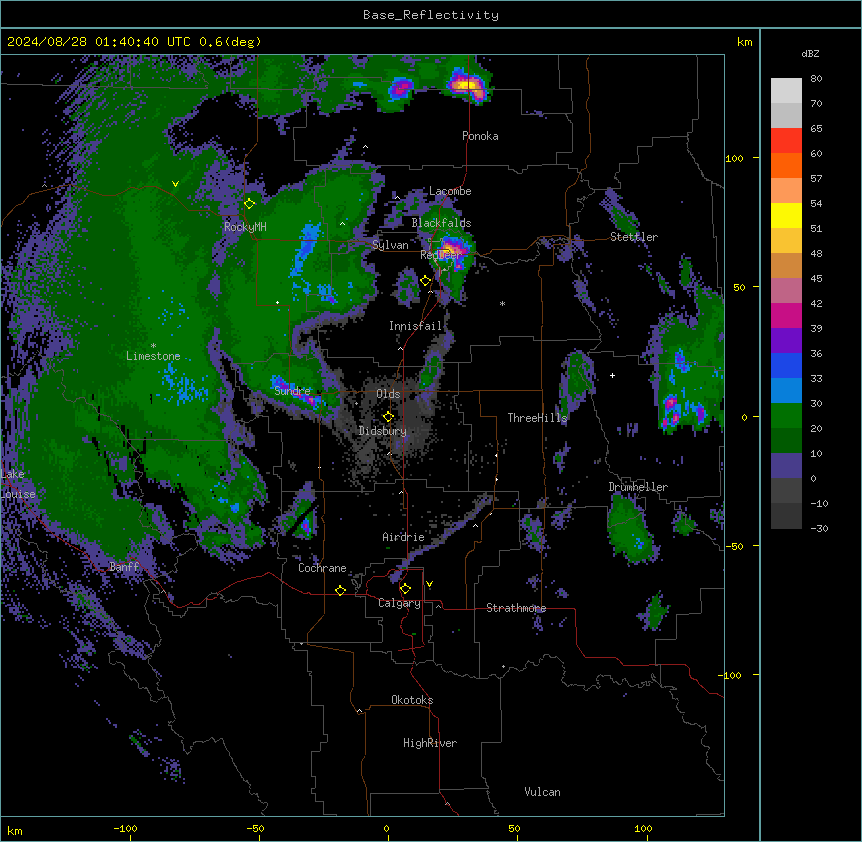This screenshot has height=842, width=862.
Task: Click the yellow marker above Calgary label
Action: coord(405,589)
